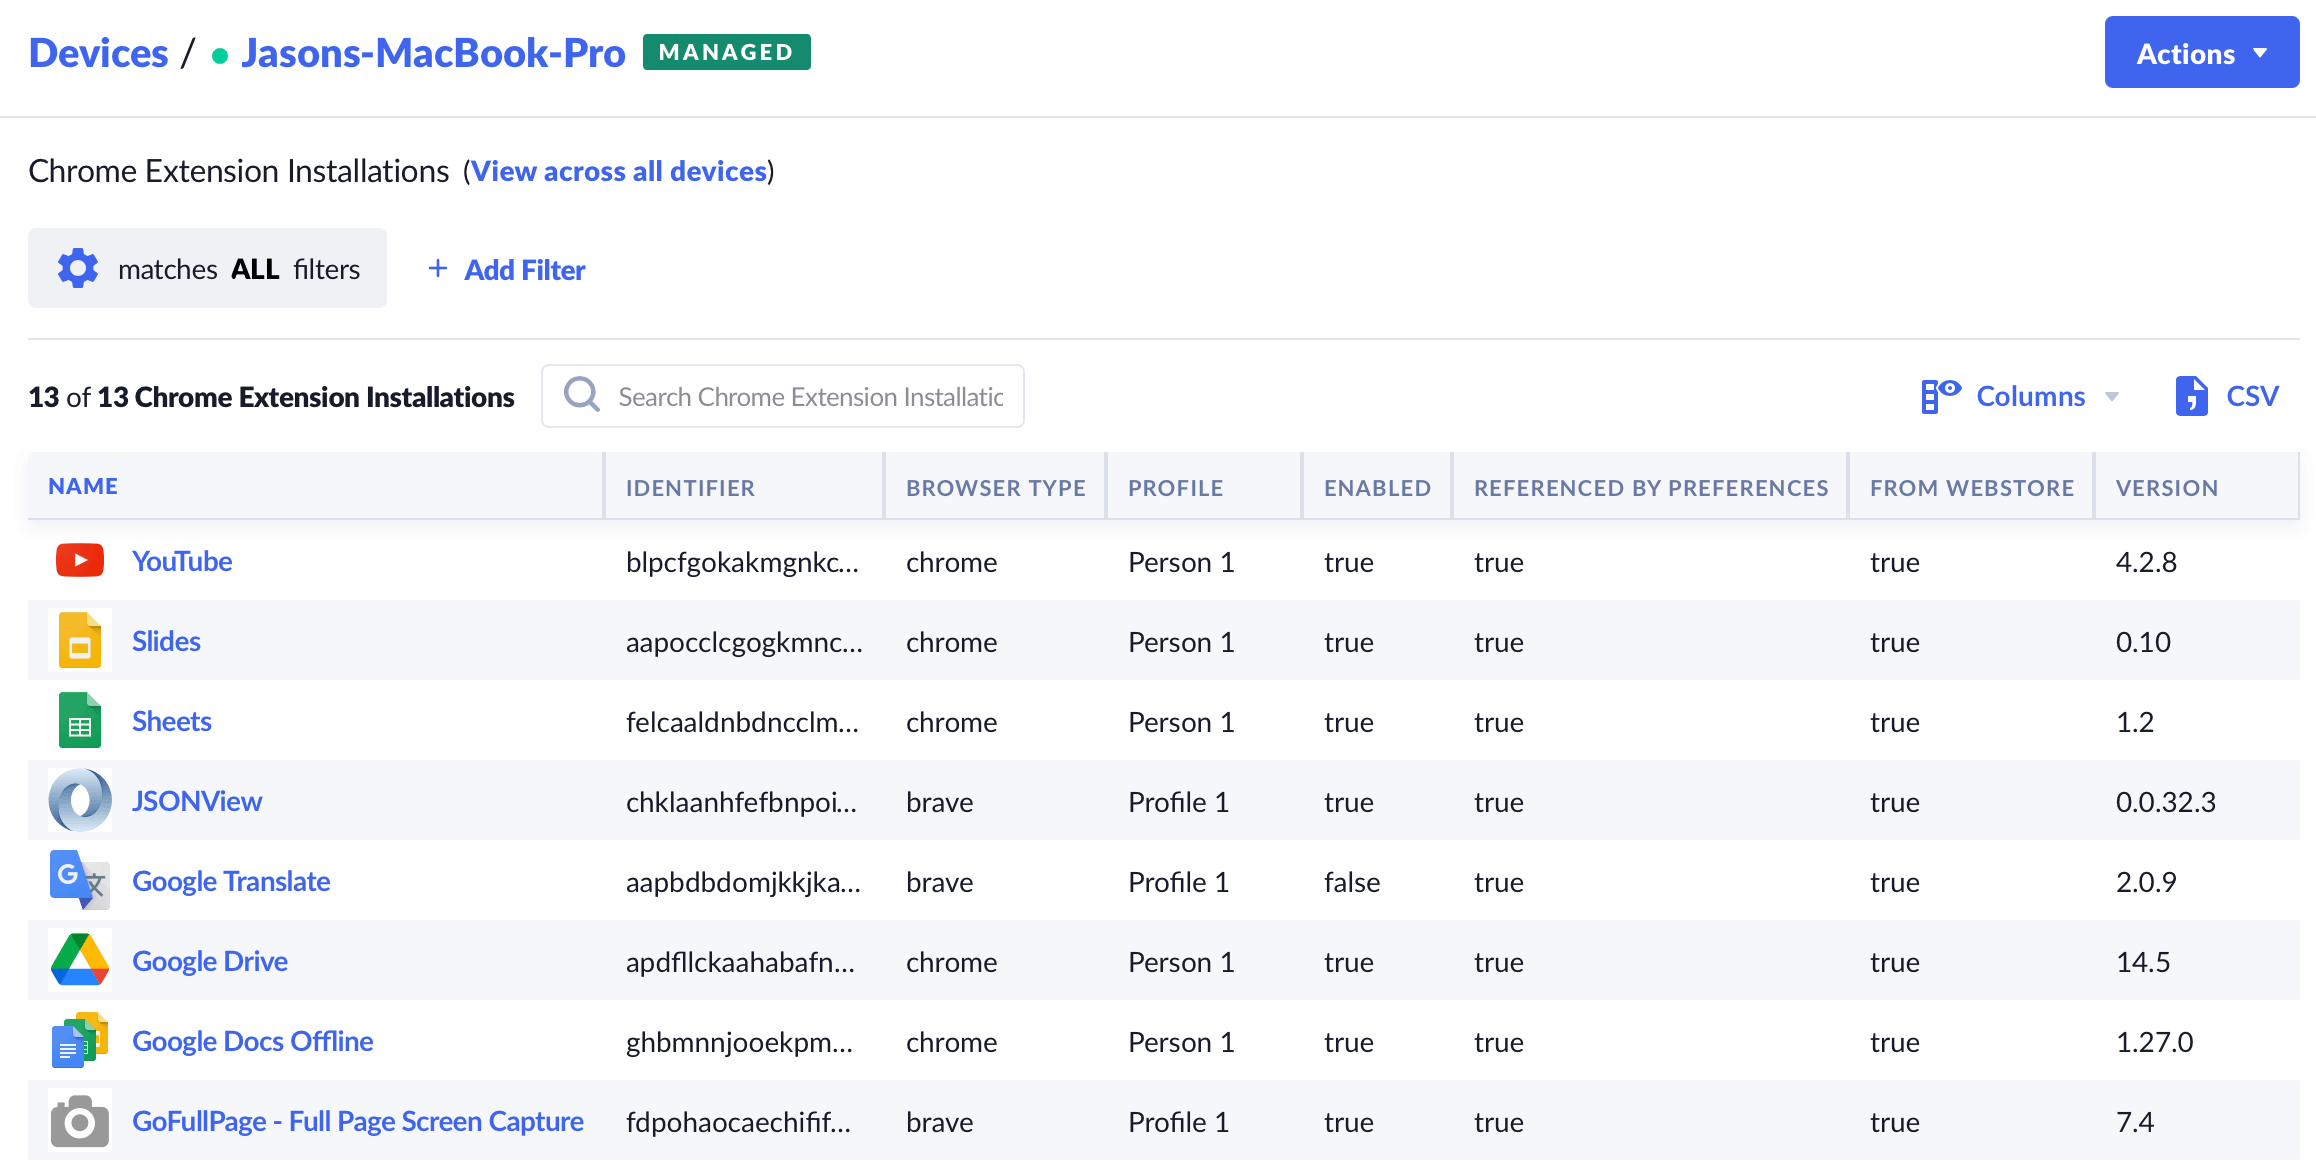Screen dimensions: 2316x1176
Task: Sort by the Name column header
Action: click(83, 487)
